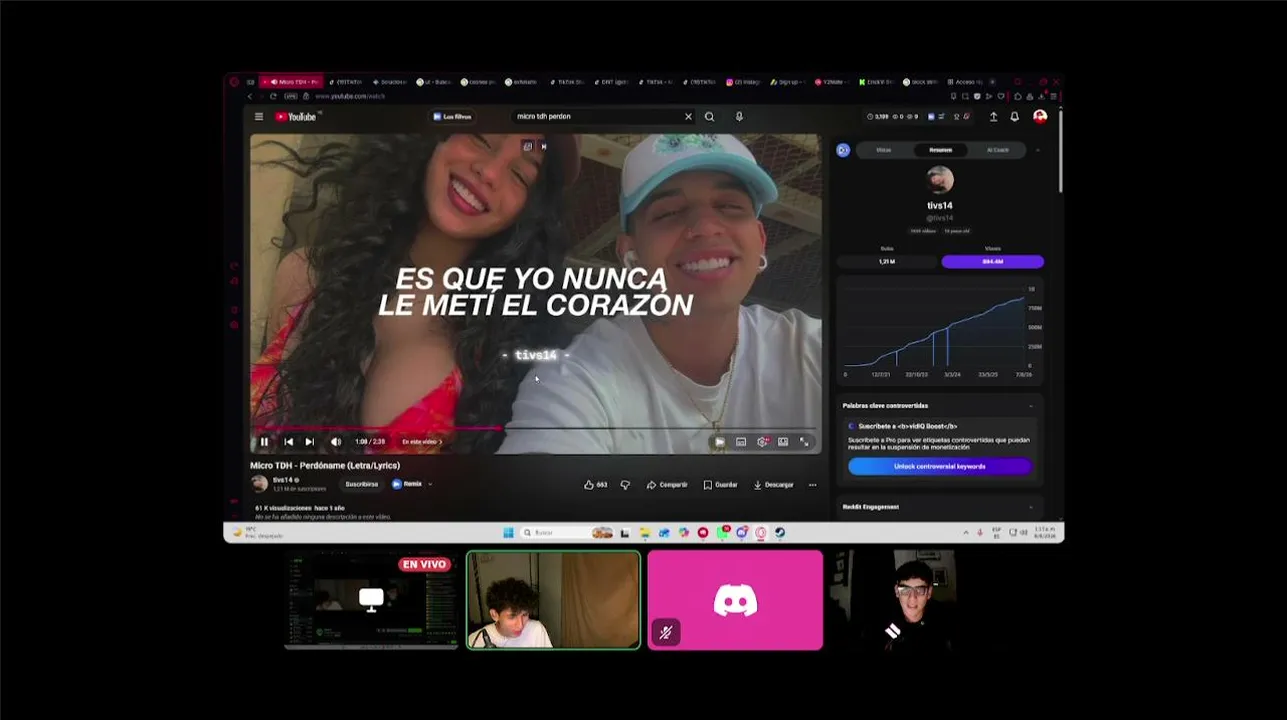The height and width of the screenshot is (720, 1287).
Task: Collapse the vidIQ panel with top chevron
Action: pyautogui.click(x=1037, y=150)
